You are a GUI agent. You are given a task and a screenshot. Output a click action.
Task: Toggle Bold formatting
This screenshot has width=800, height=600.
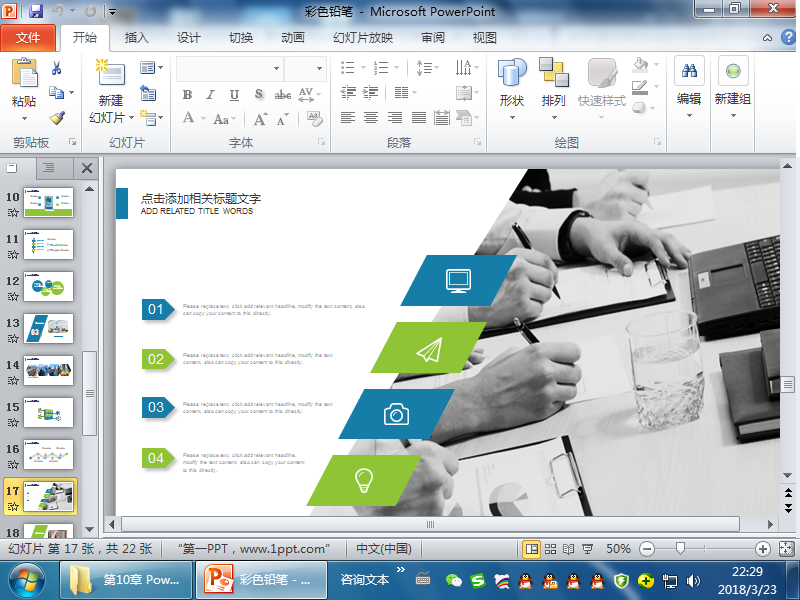pyautogui.click(x=187, y=95)
